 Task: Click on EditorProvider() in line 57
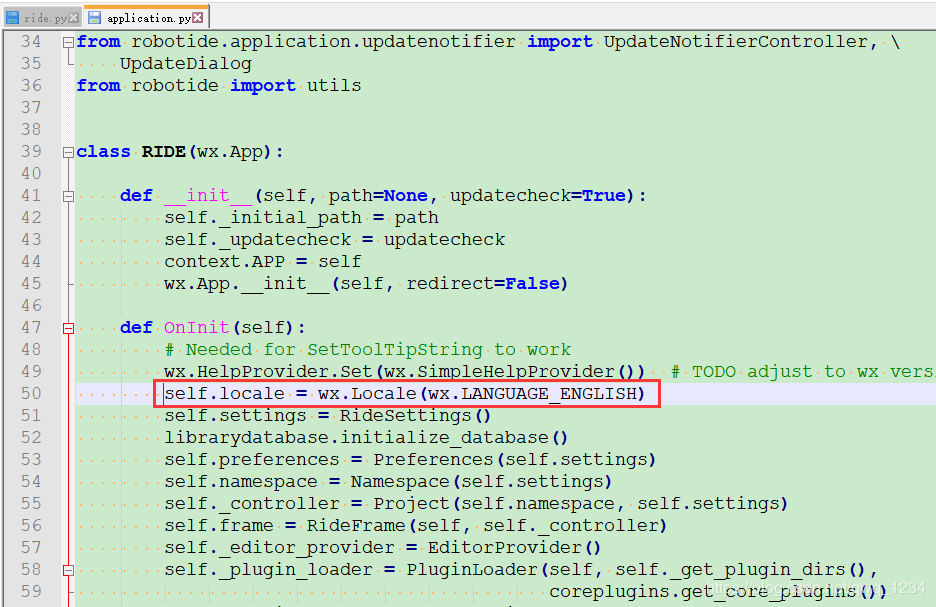coord(514,547)
